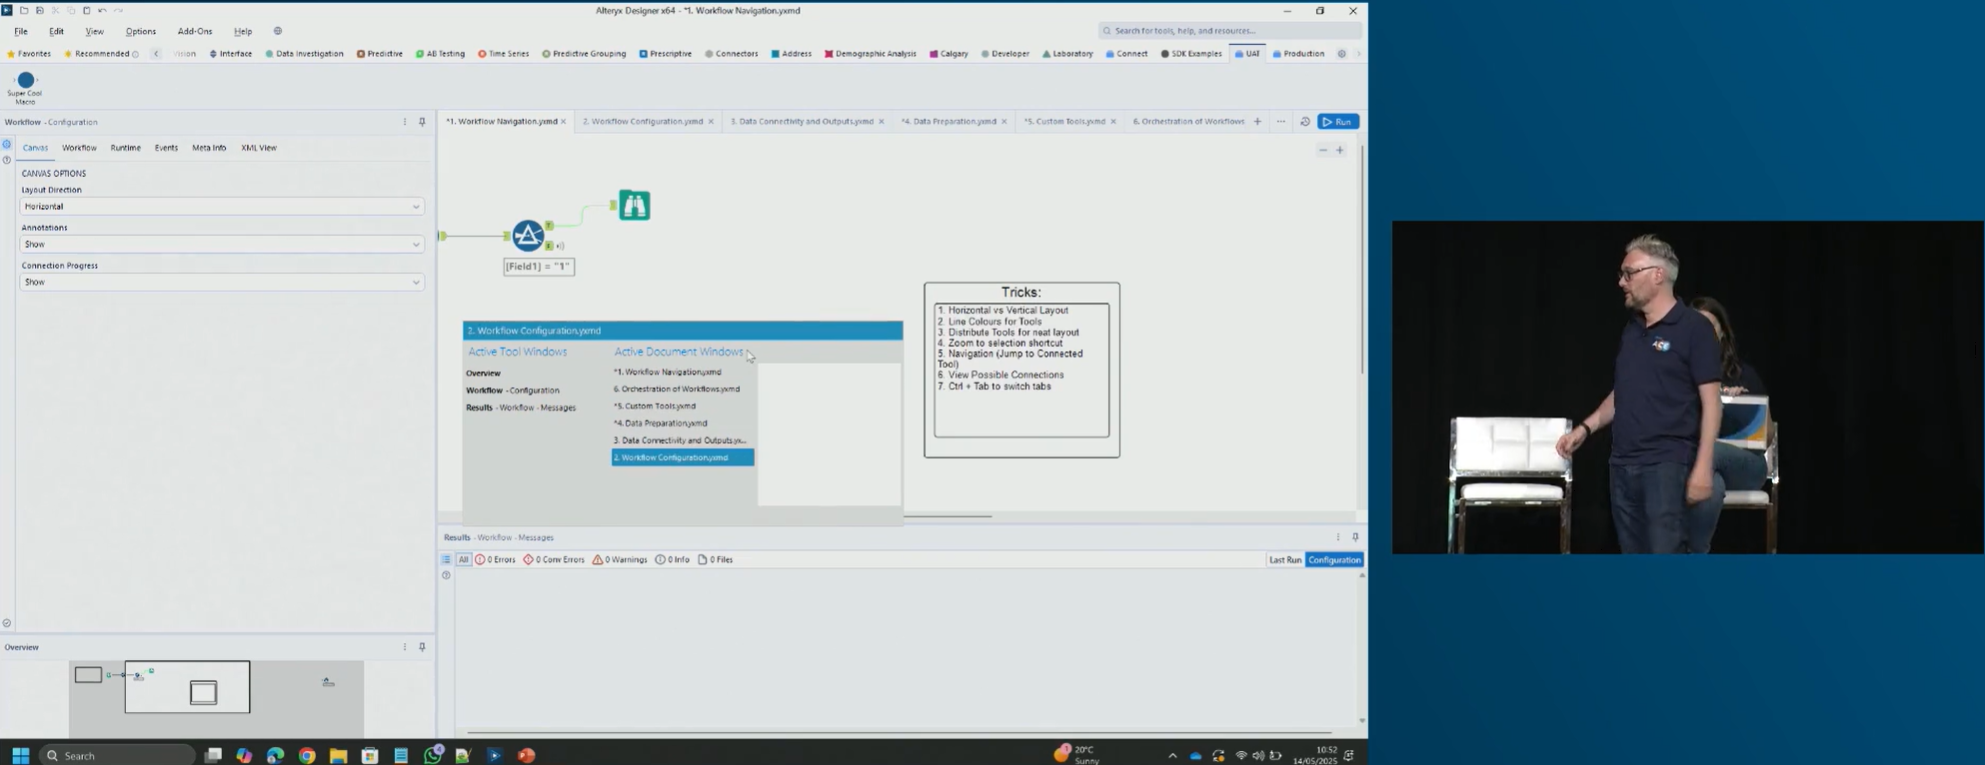Toggle 0 Errors filter
Image resolution: width=1985 pixels, height=765 pixels.
(495, 560)
